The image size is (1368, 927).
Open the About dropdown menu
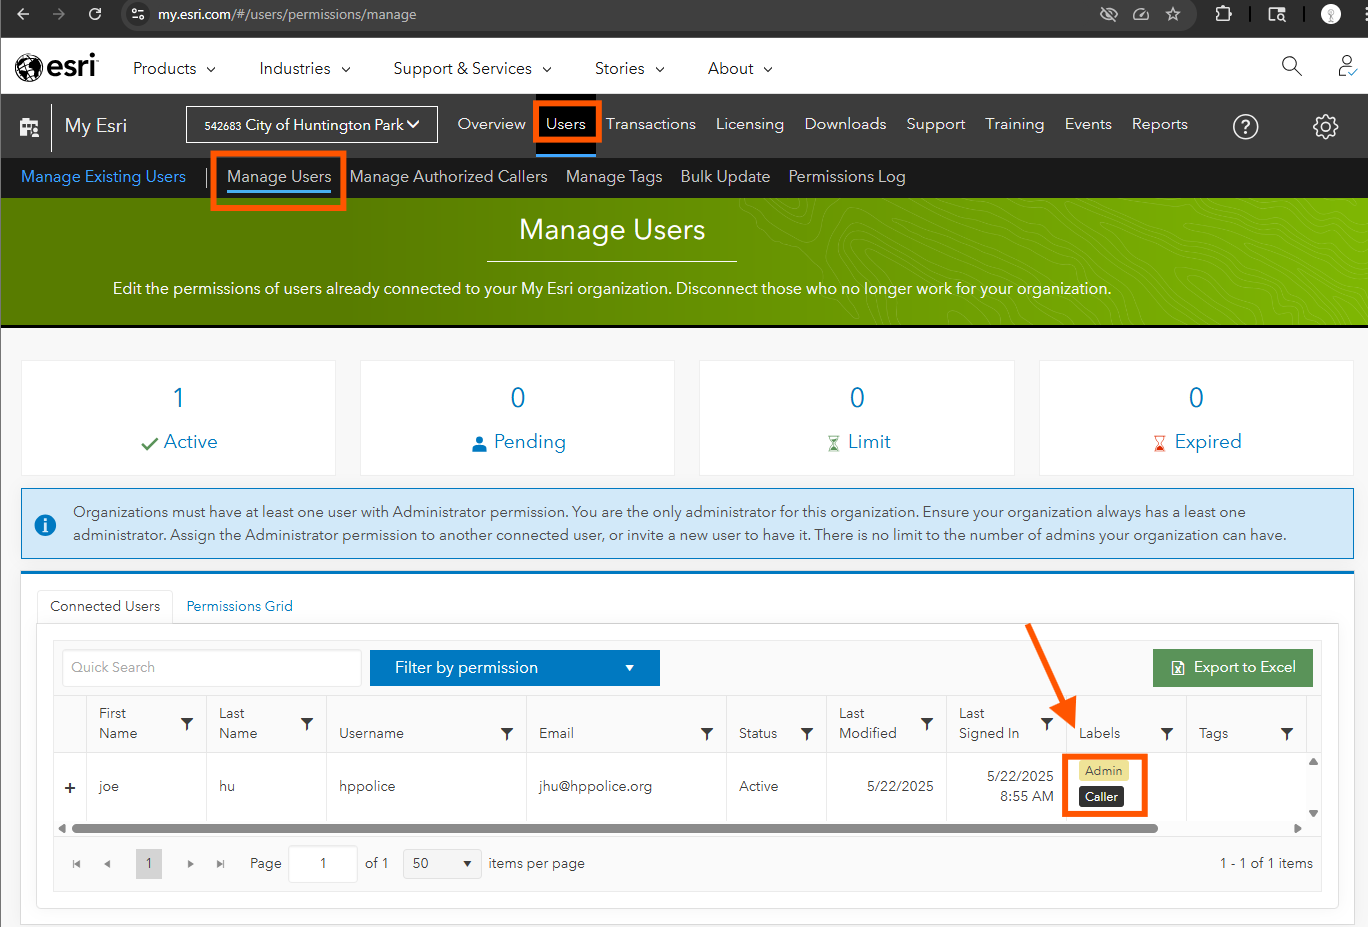point(740,68)
